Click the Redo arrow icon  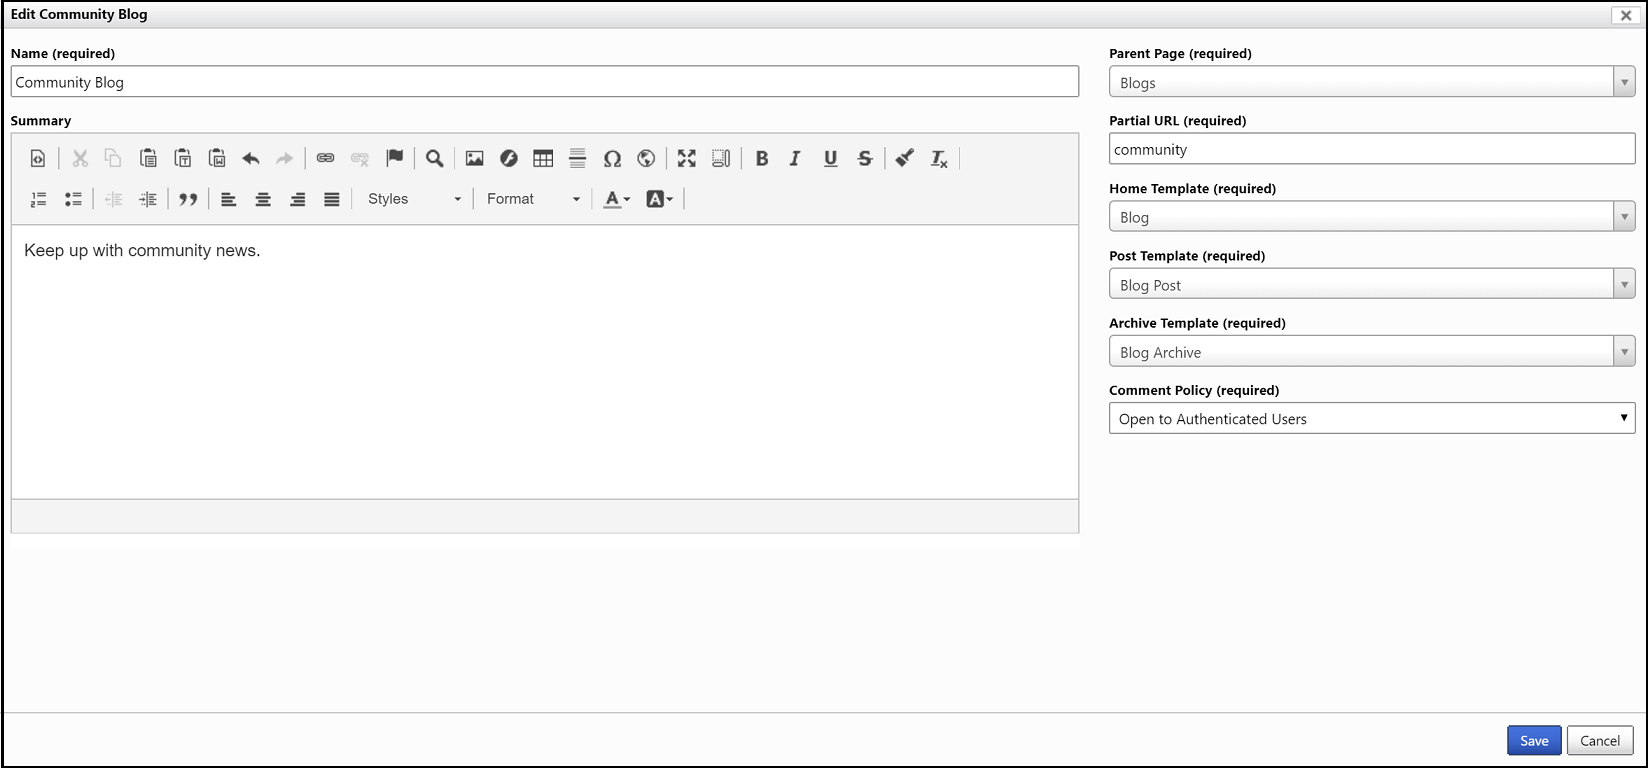pyautogui.click(x=285, y=158)
